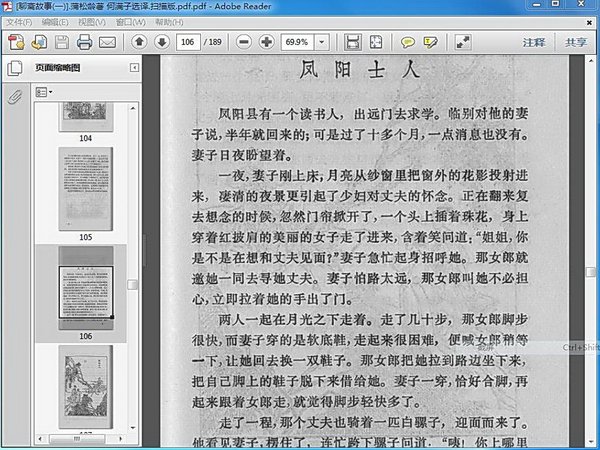This screenshot has width=600, height=450.
Task: Send file via email envelope icon
Action: point(107,42)
